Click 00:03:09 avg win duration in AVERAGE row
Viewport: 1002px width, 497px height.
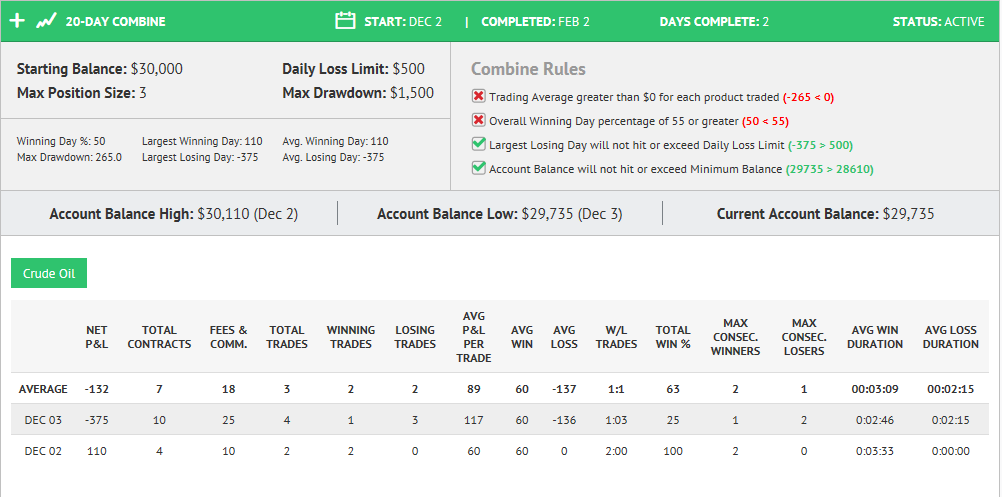tap(876, 389)
